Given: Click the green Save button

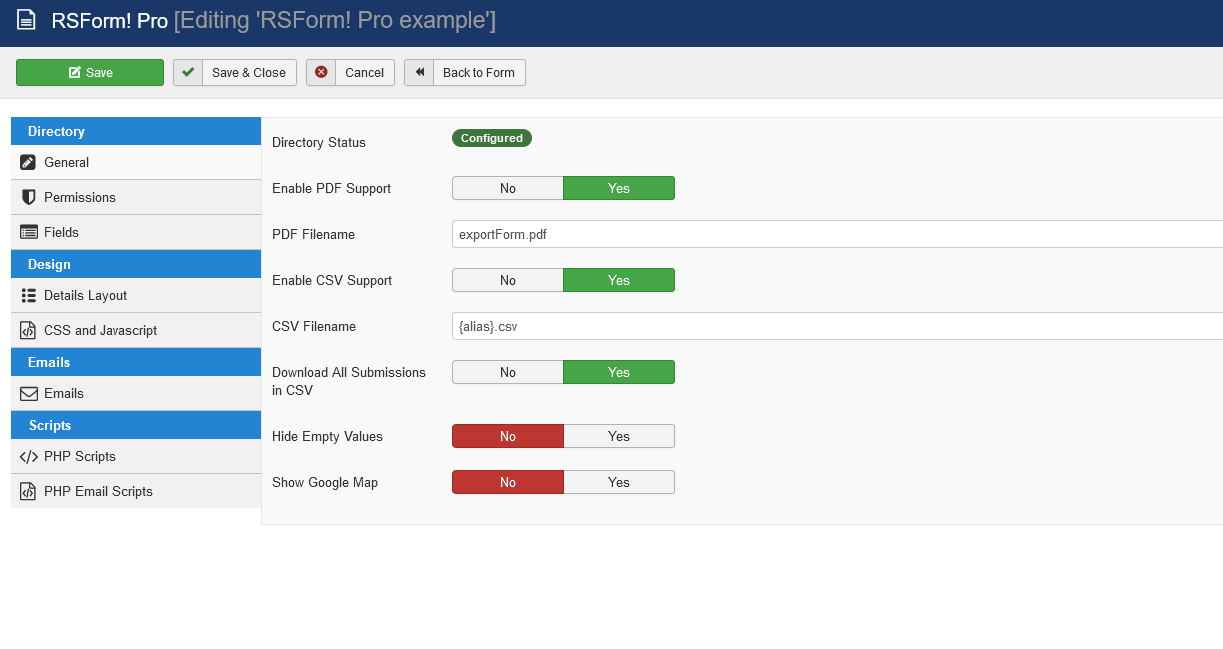Looking at the screenshot, I should click(x=90, y=73).
